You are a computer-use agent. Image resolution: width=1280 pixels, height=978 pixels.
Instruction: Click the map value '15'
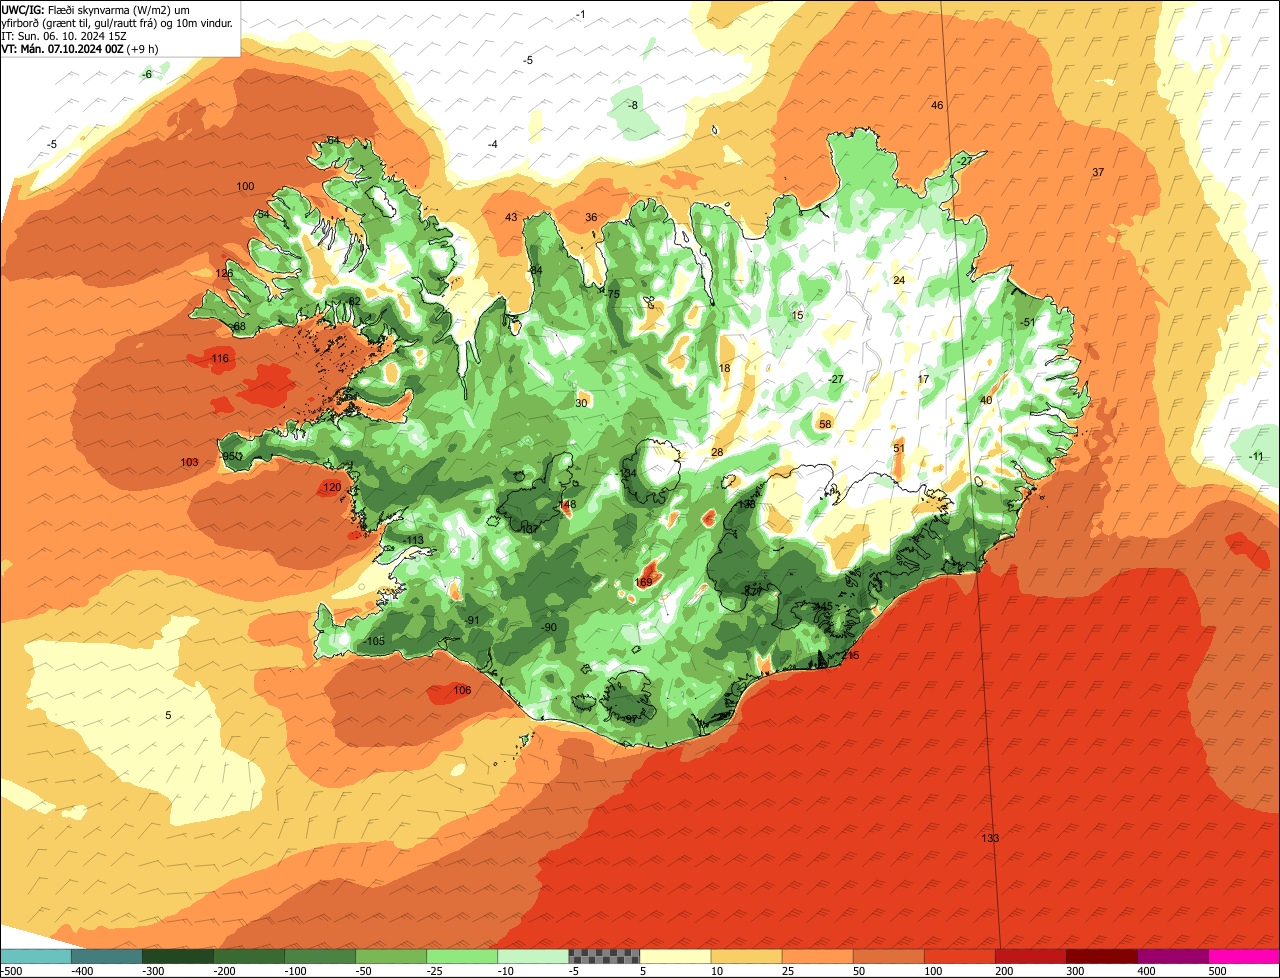pyautogui.click(x=797, y=316)
